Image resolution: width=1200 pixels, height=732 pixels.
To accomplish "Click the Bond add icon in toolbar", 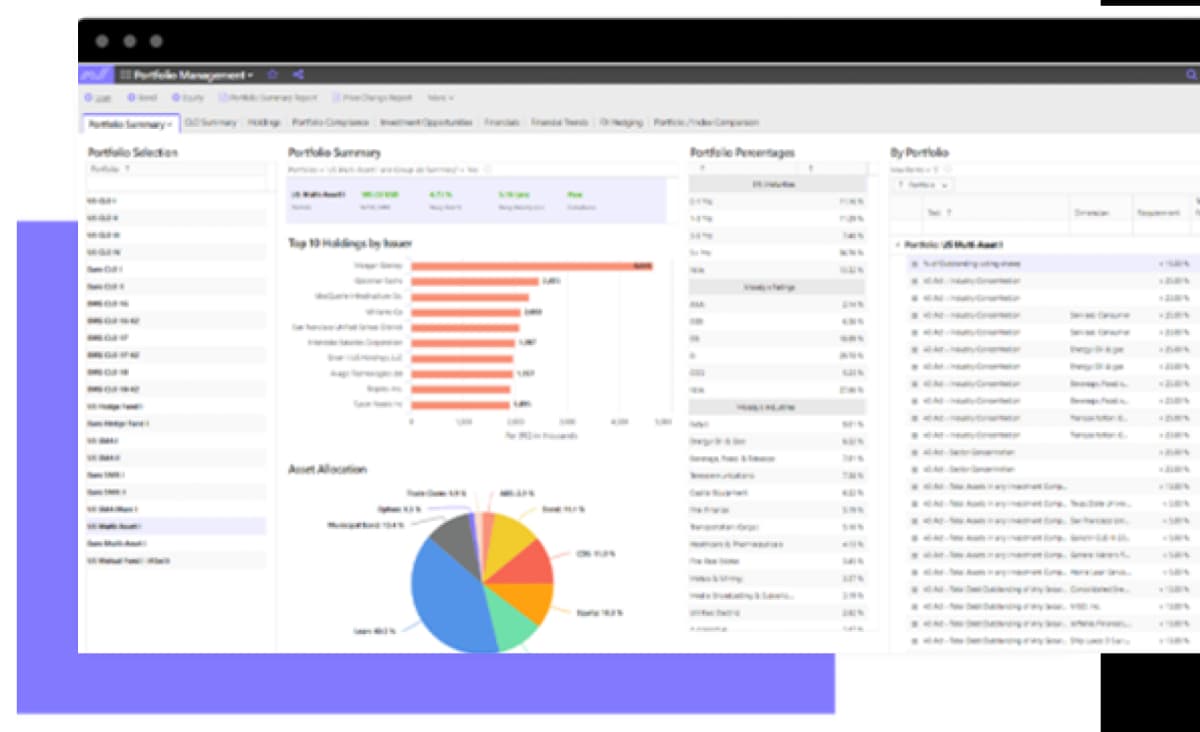I will coord(131,98).
